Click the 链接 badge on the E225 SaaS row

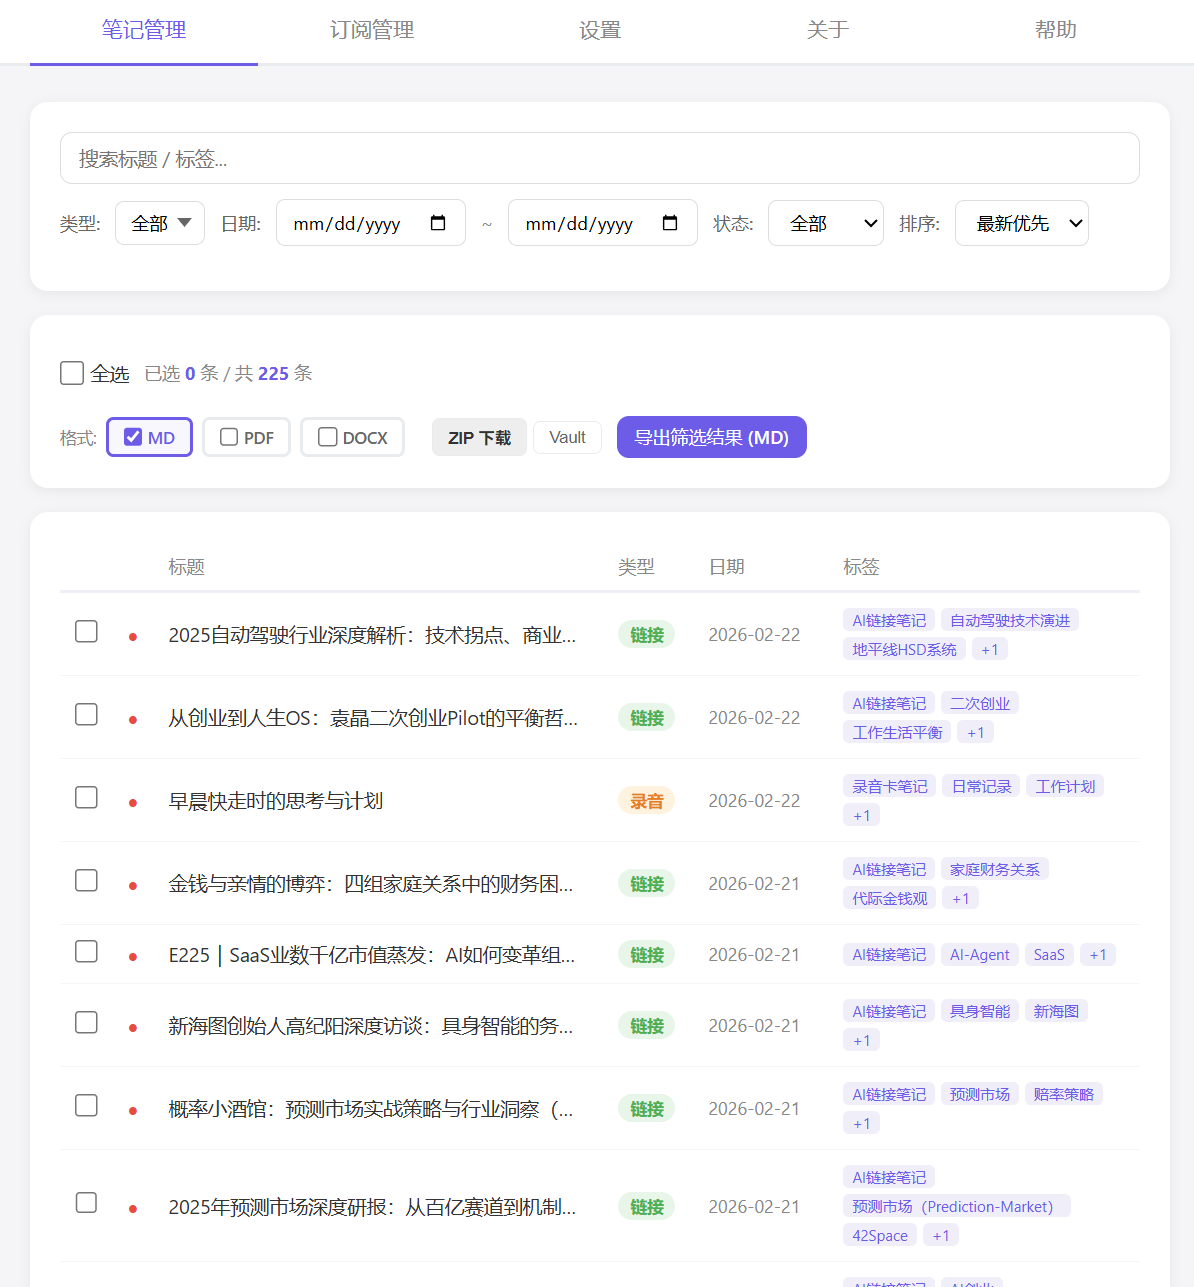[646, 954]
